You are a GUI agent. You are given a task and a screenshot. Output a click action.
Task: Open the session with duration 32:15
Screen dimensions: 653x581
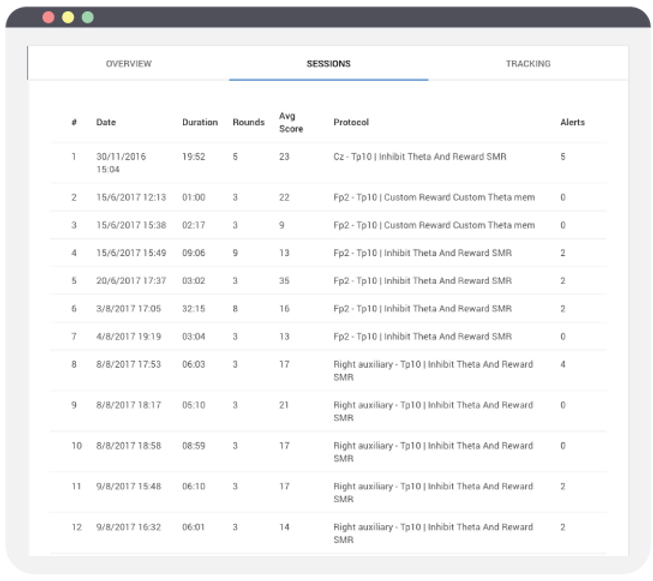click(x=193, y=310)
